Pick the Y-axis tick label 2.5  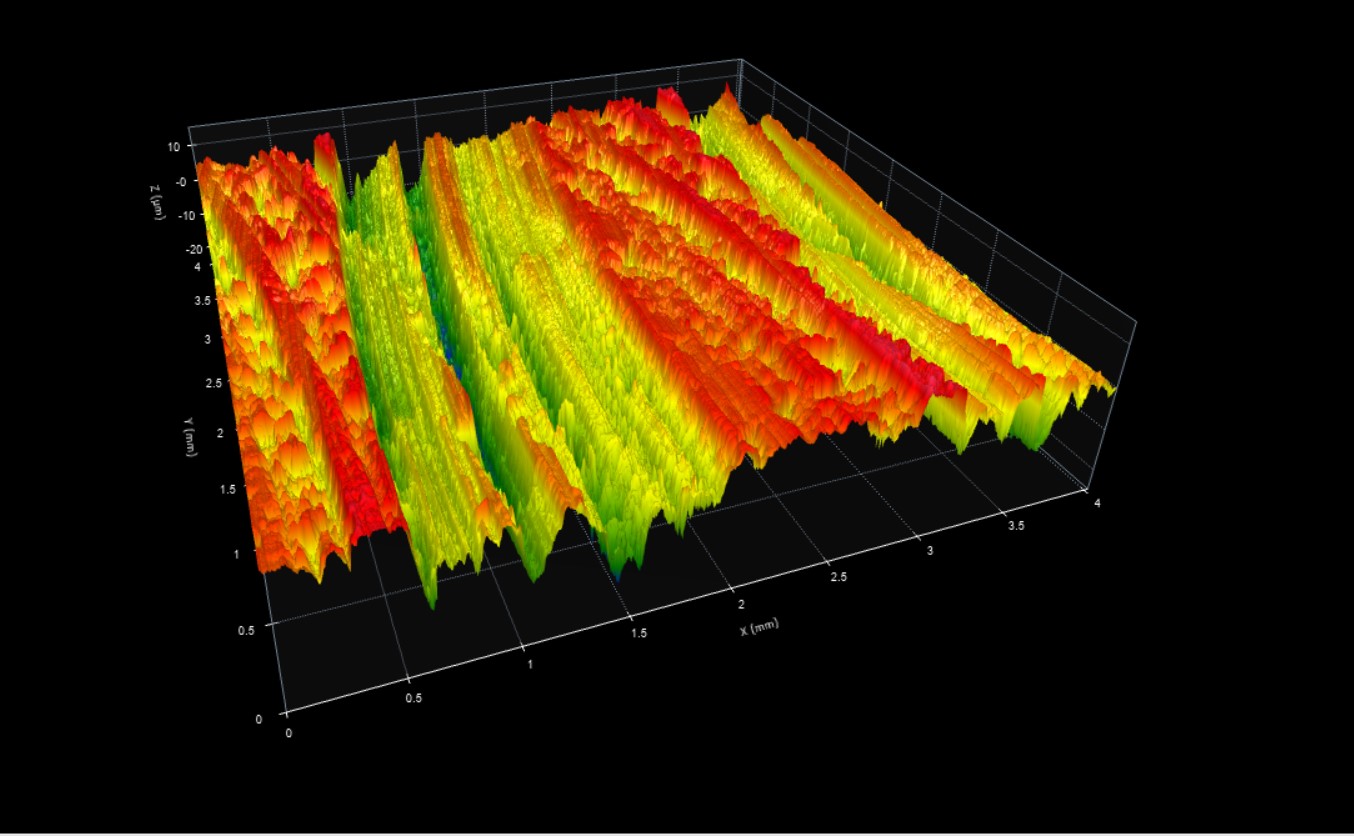(214, 382)
